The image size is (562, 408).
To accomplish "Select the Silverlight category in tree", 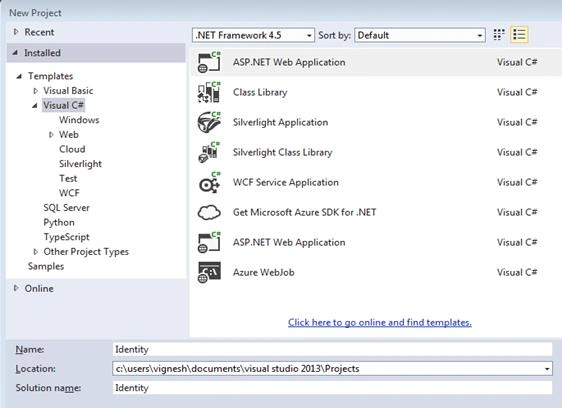I will pos(80,164).
